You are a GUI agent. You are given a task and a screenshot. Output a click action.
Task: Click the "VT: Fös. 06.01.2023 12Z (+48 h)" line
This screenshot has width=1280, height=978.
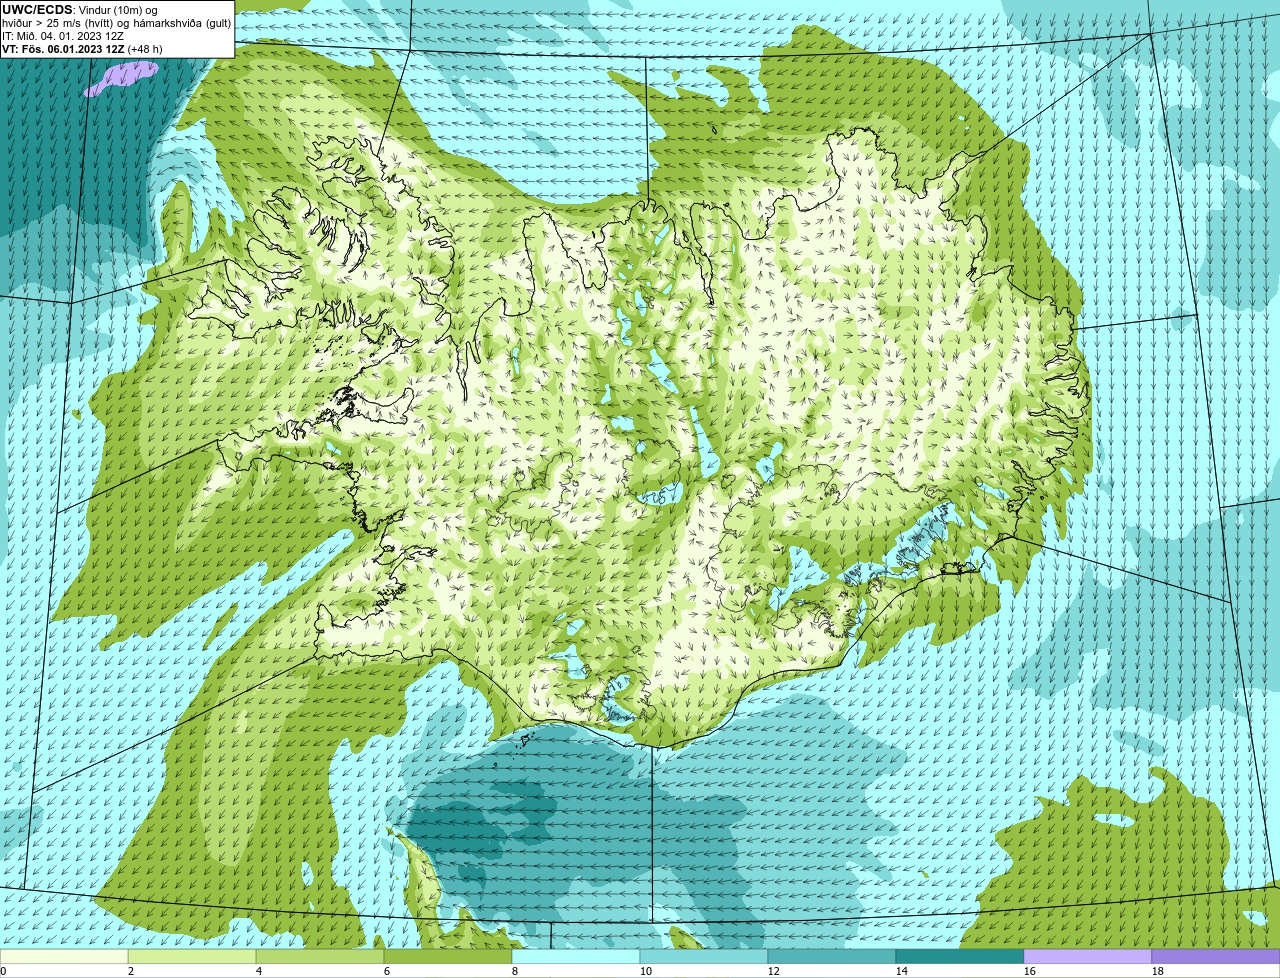coord(83,49)
